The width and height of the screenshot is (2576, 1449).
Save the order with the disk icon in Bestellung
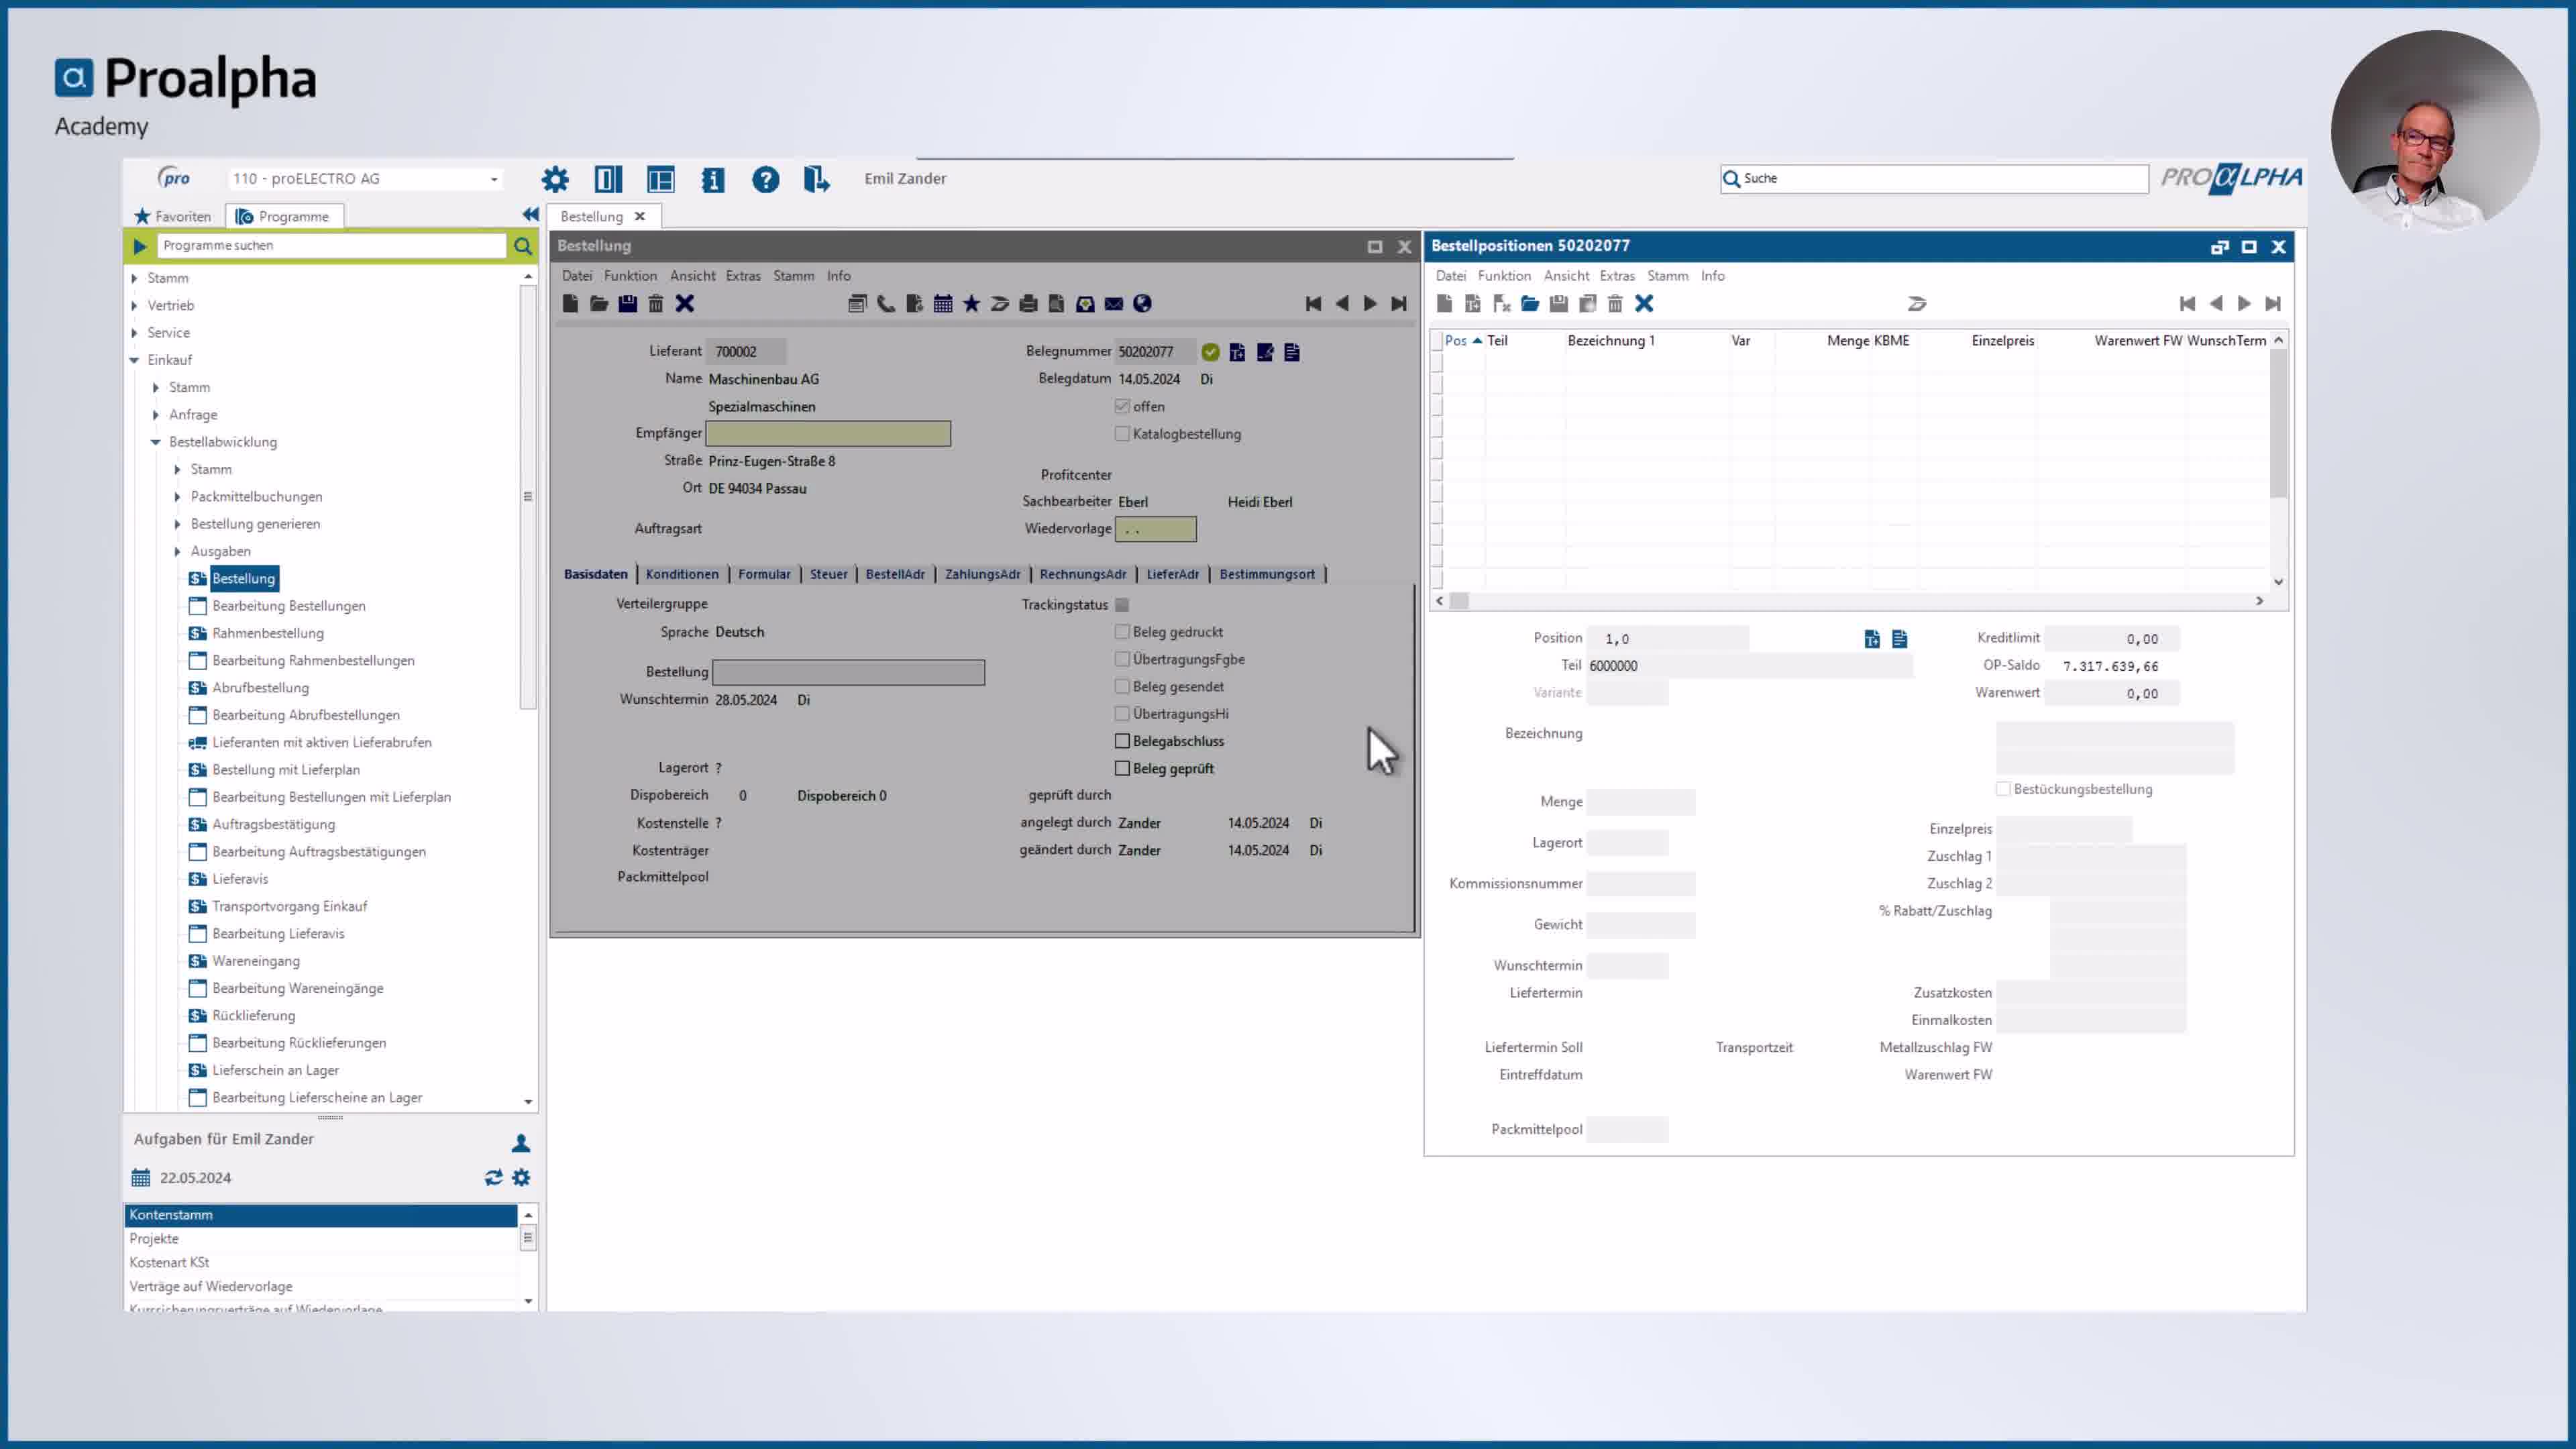coord(627,304)
